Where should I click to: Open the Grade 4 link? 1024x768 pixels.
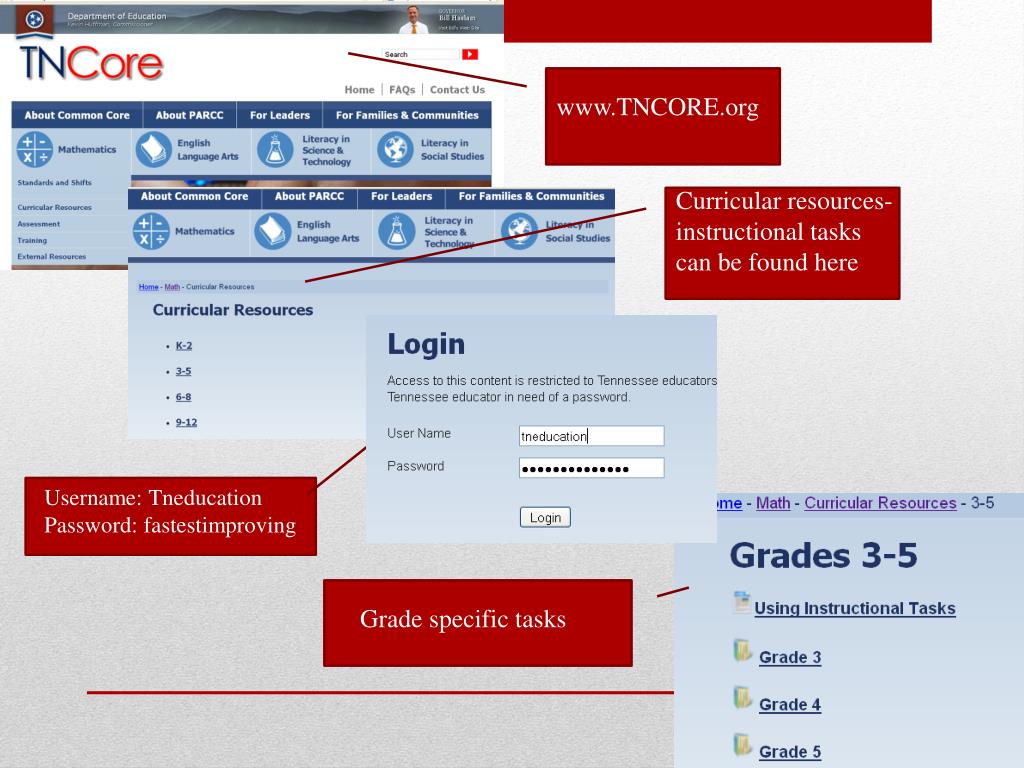pos(790,705)
